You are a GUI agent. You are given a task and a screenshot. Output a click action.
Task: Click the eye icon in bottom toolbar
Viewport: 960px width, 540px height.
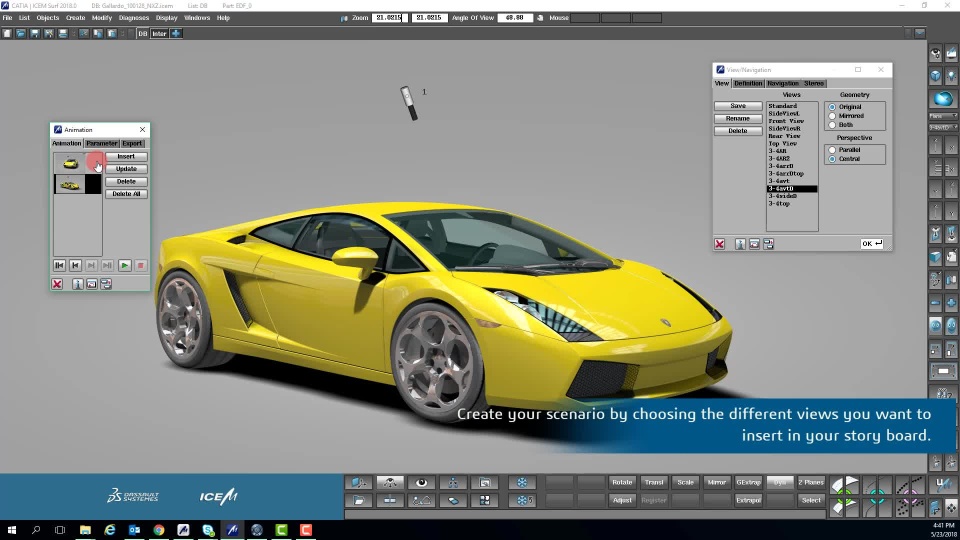tap(421, 482)
